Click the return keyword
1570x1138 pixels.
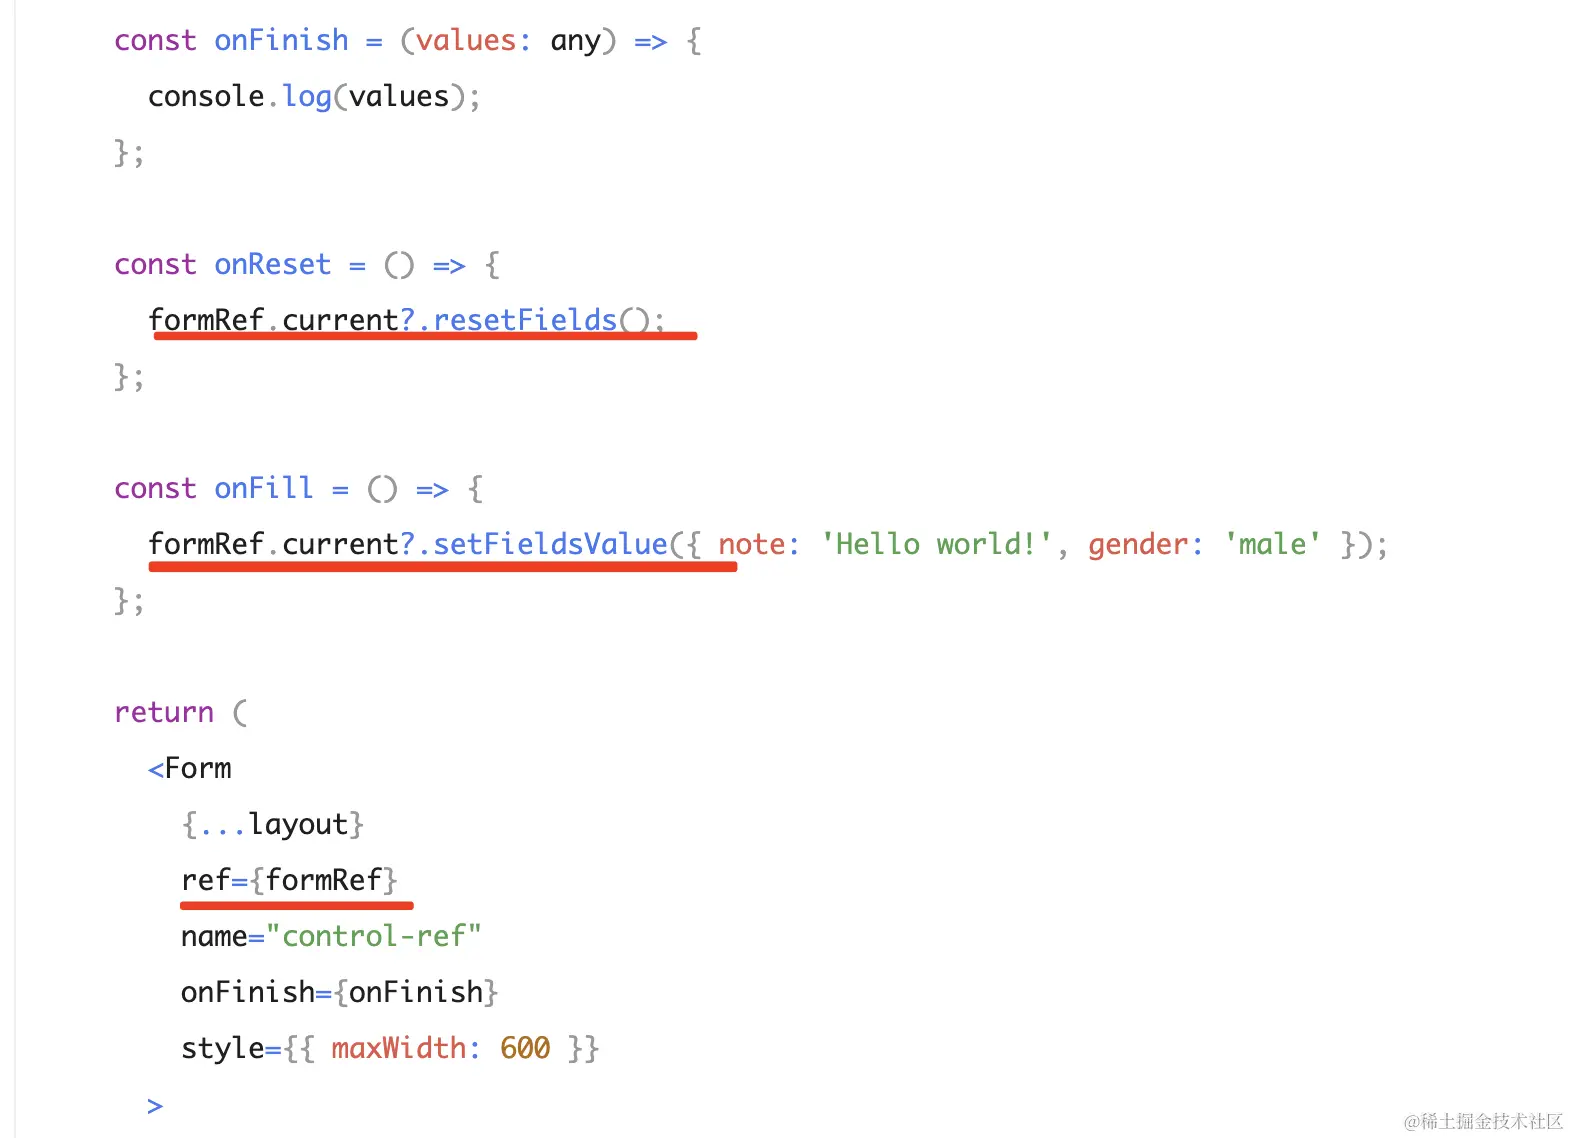[164, 713]
